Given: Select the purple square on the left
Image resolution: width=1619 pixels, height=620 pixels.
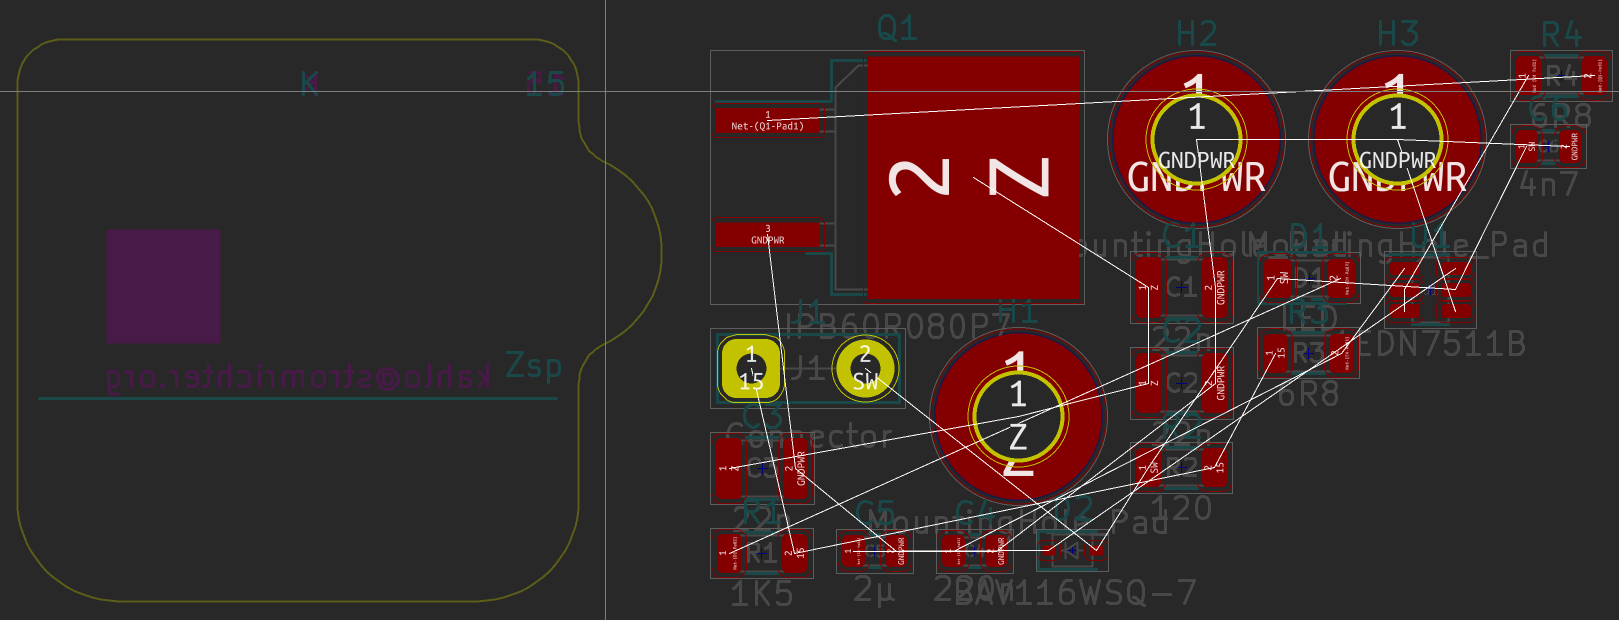Looking at the screenshot, I should [x=163, y=286].
